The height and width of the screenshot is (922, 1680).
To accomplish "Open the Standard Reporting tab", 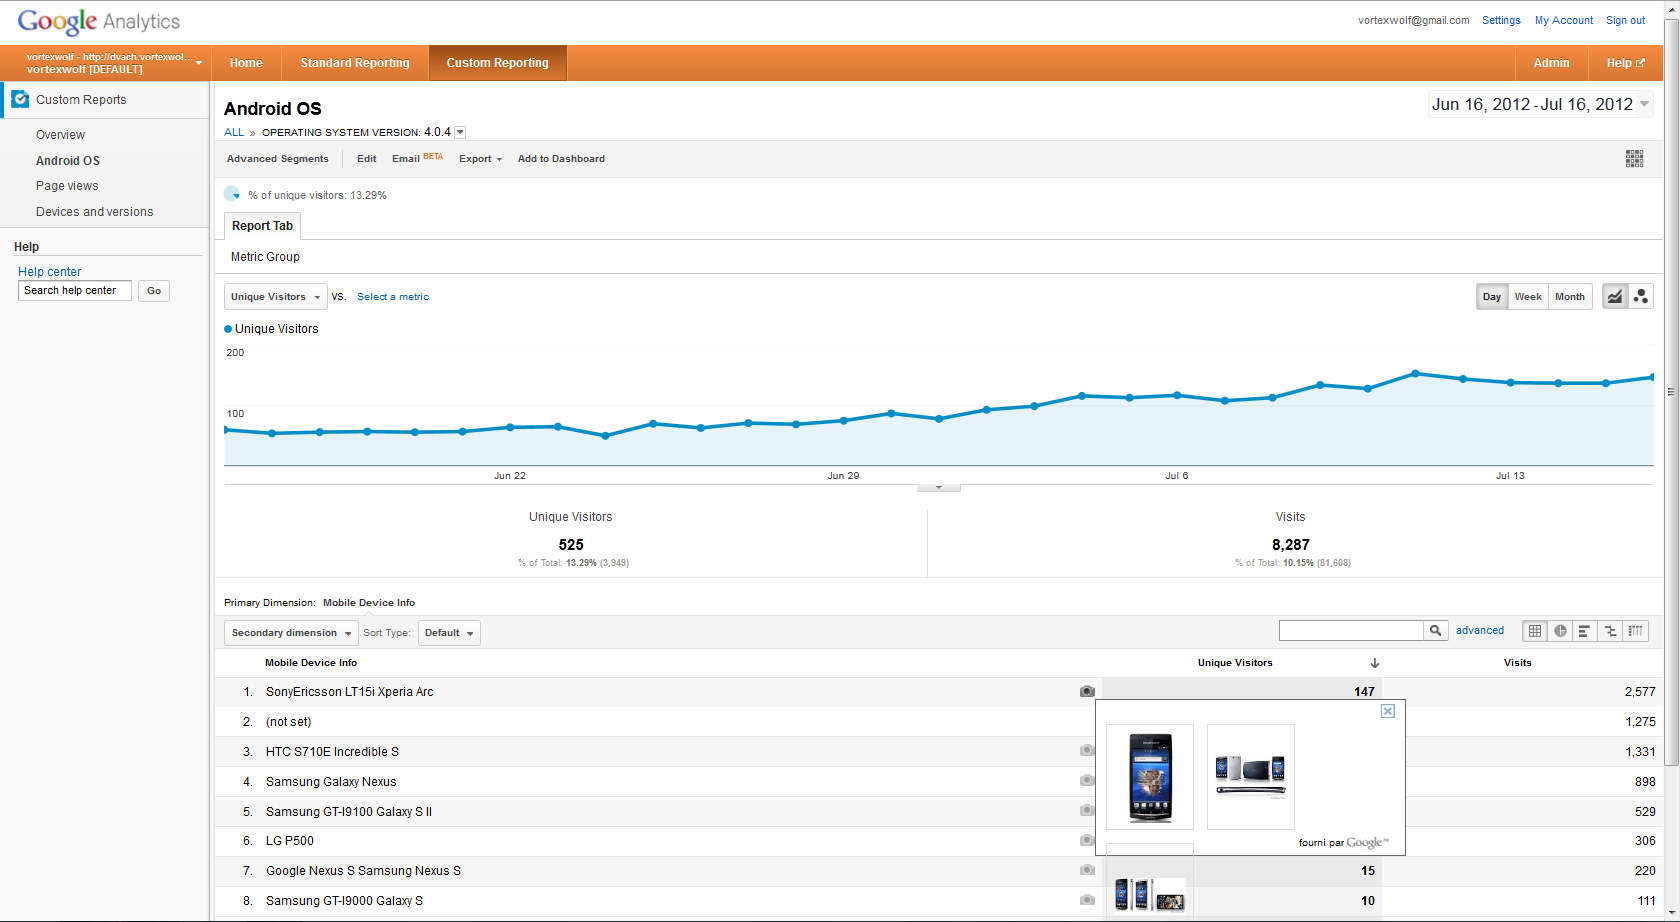I will point(355,63).
